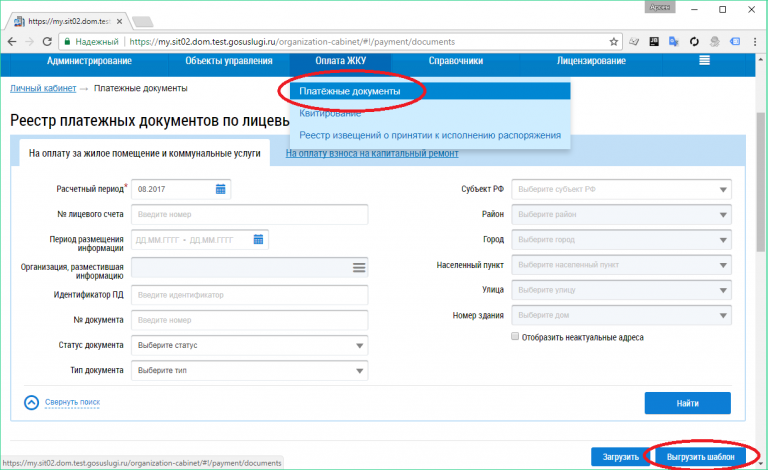Click Выгрузить шаблон button

pyautogui.click(x=700, y=456)
